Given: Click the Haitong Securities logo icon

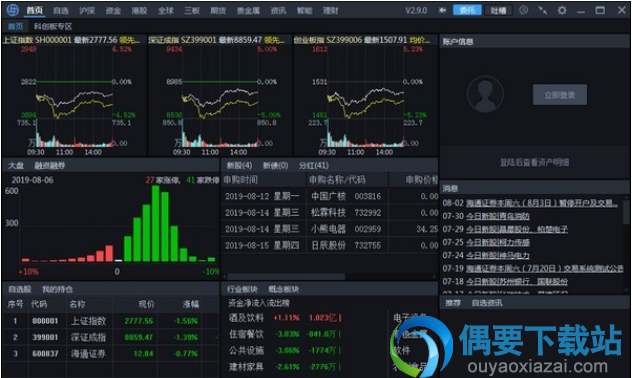Looking at the screenshot, I should (13, 10).
